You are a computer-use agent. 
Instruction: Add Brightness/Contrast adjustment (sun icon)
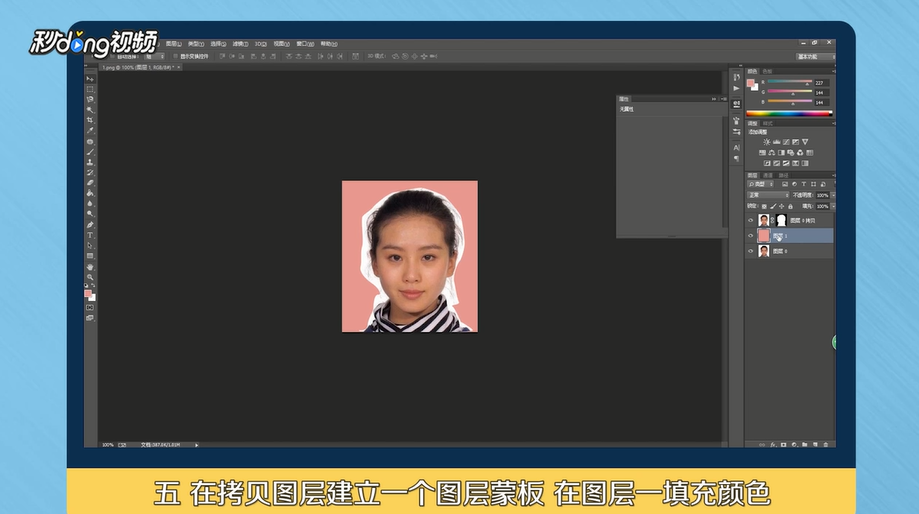(767, 142)
